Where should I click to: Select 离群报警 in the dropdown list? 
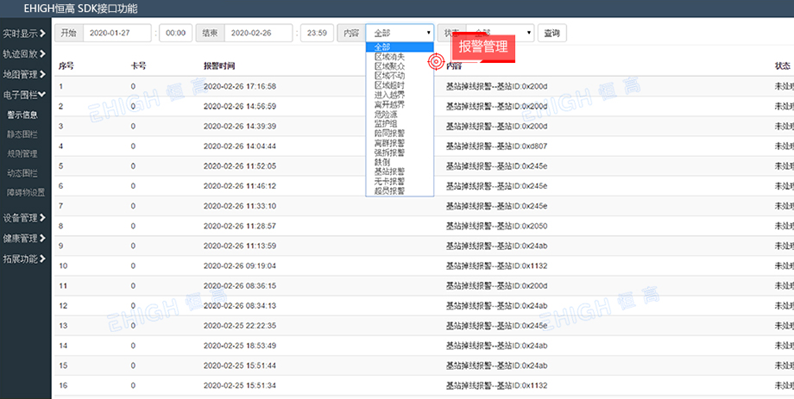click(400, 143)
